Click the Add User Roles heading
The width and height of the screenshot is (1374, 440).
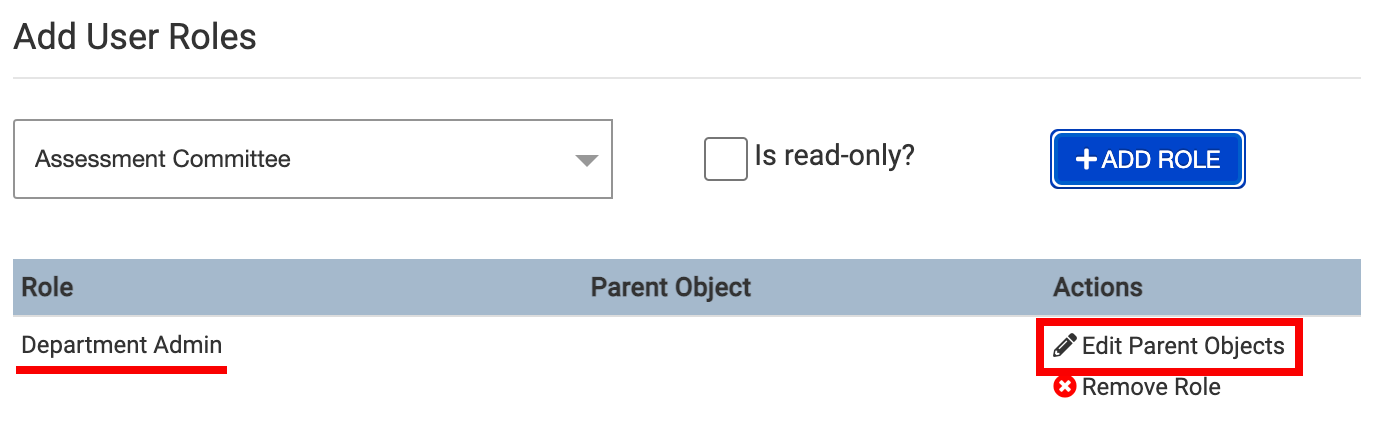(135, 37)
